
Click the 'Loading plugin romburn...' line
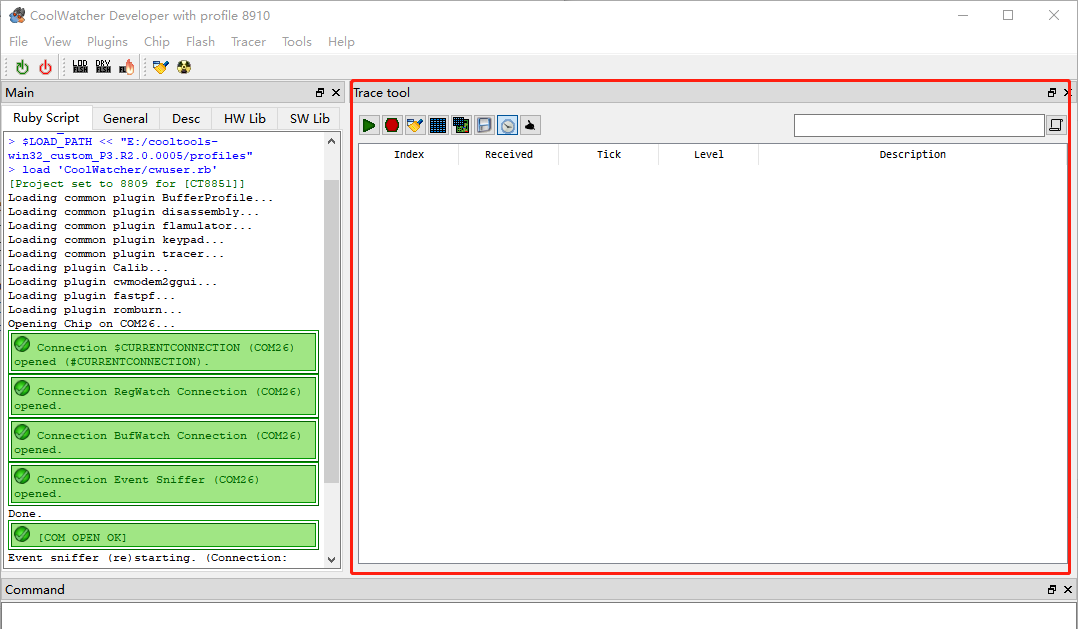(x=95, y=310)
